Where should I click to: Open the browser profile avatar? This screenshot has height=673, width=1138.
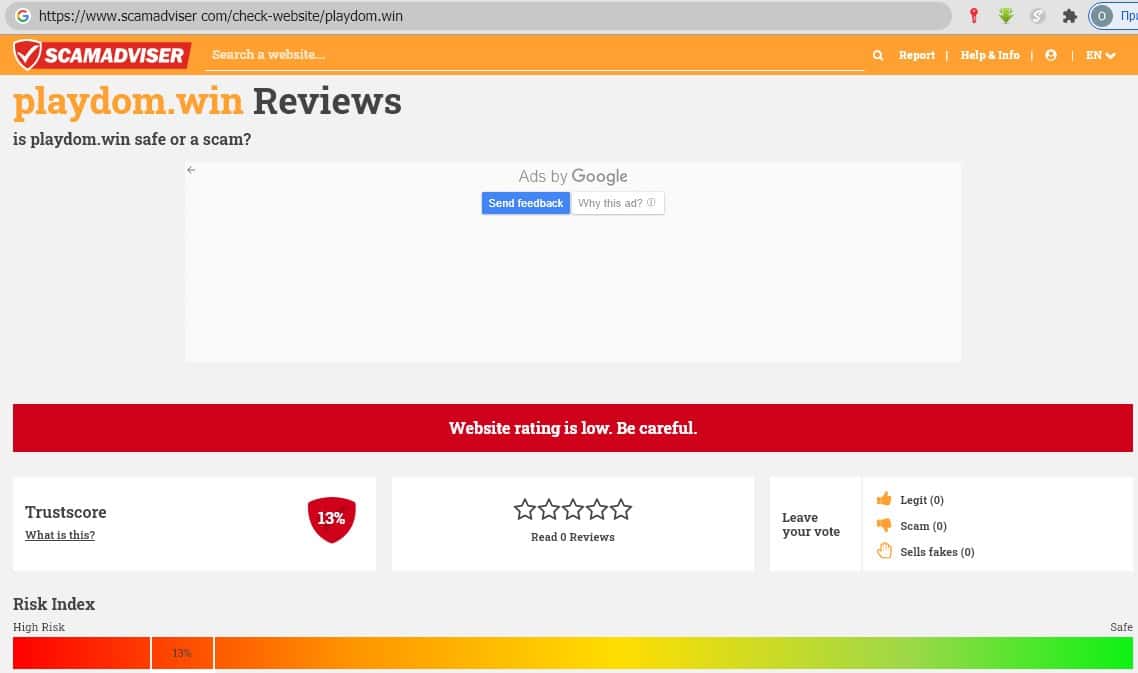(1101, 15)
